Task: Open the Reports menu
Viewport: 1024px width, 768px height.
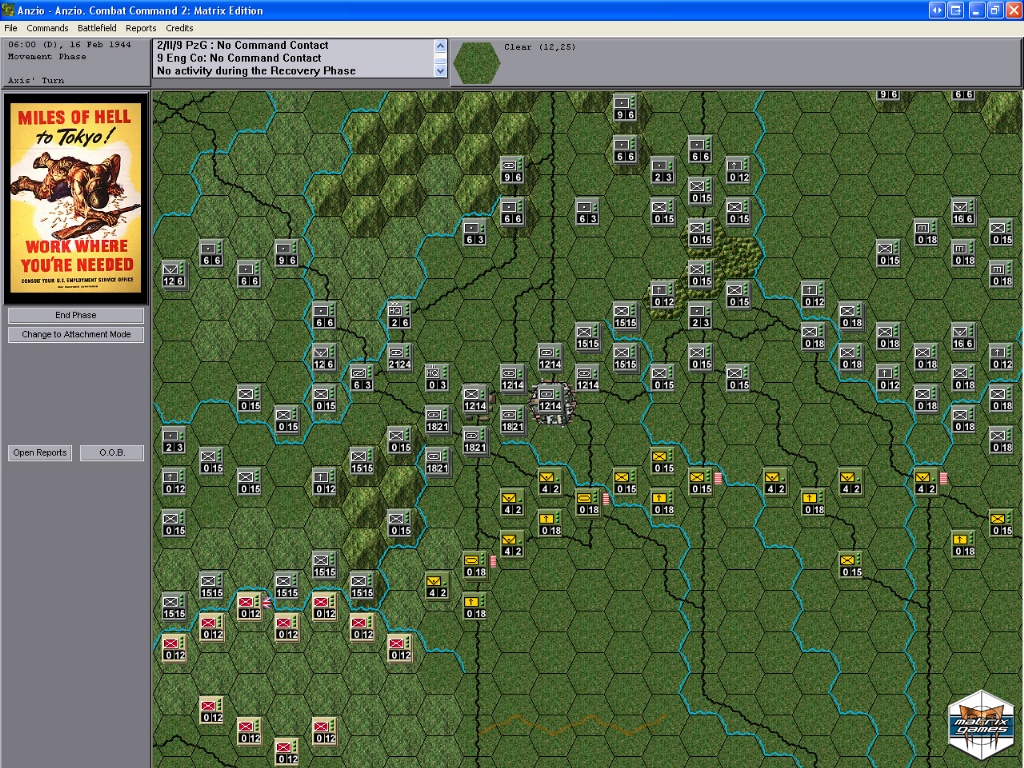Action: point(141,28)
